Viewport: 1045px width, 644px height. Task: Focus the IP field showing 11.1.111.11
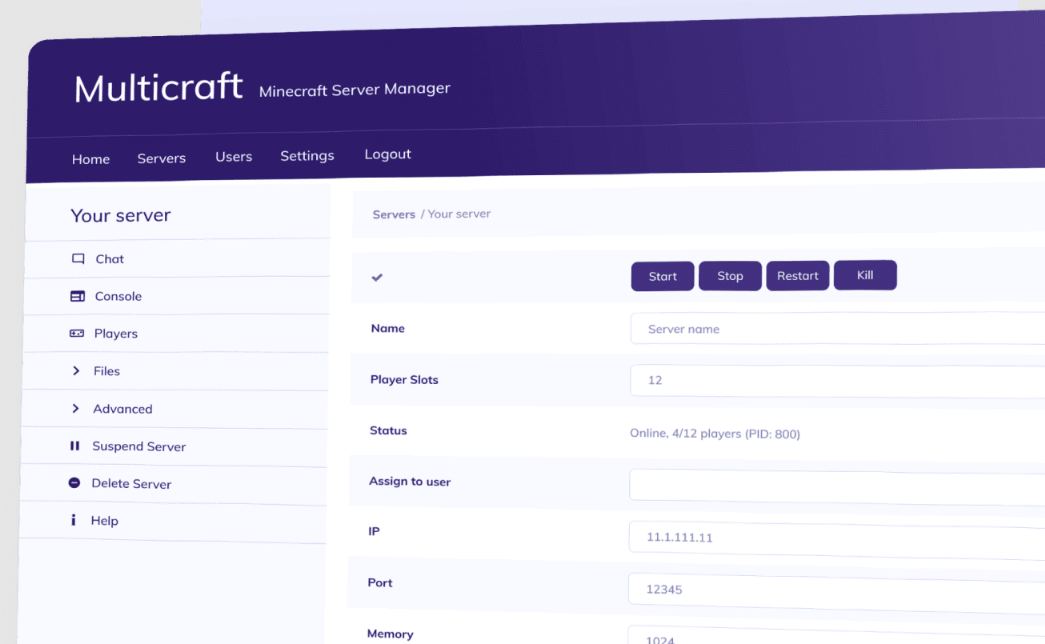coord(837,540)
